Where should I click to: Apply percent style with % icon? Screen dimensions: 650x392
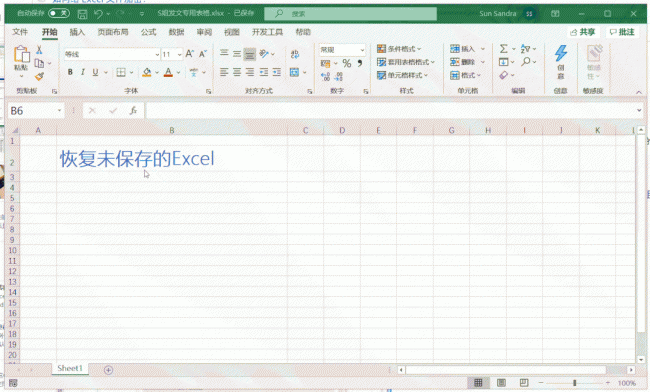coord(347,63)
